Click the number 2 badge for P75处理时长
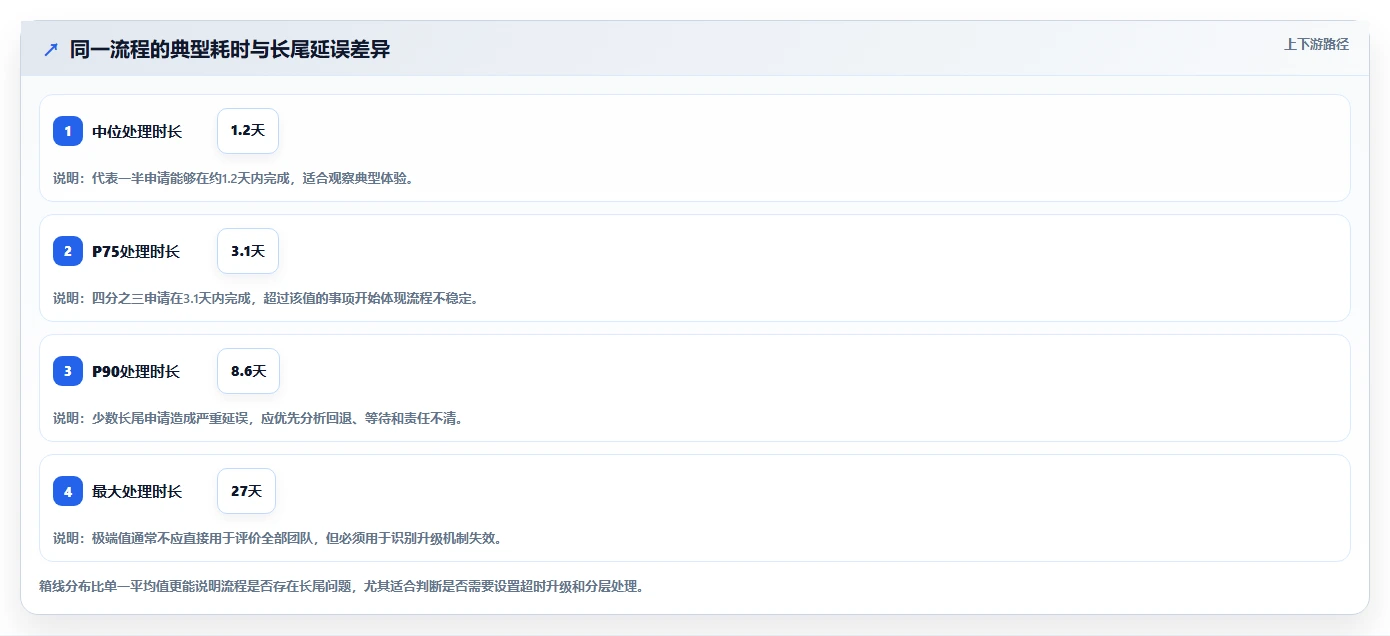 coord(68,251)
